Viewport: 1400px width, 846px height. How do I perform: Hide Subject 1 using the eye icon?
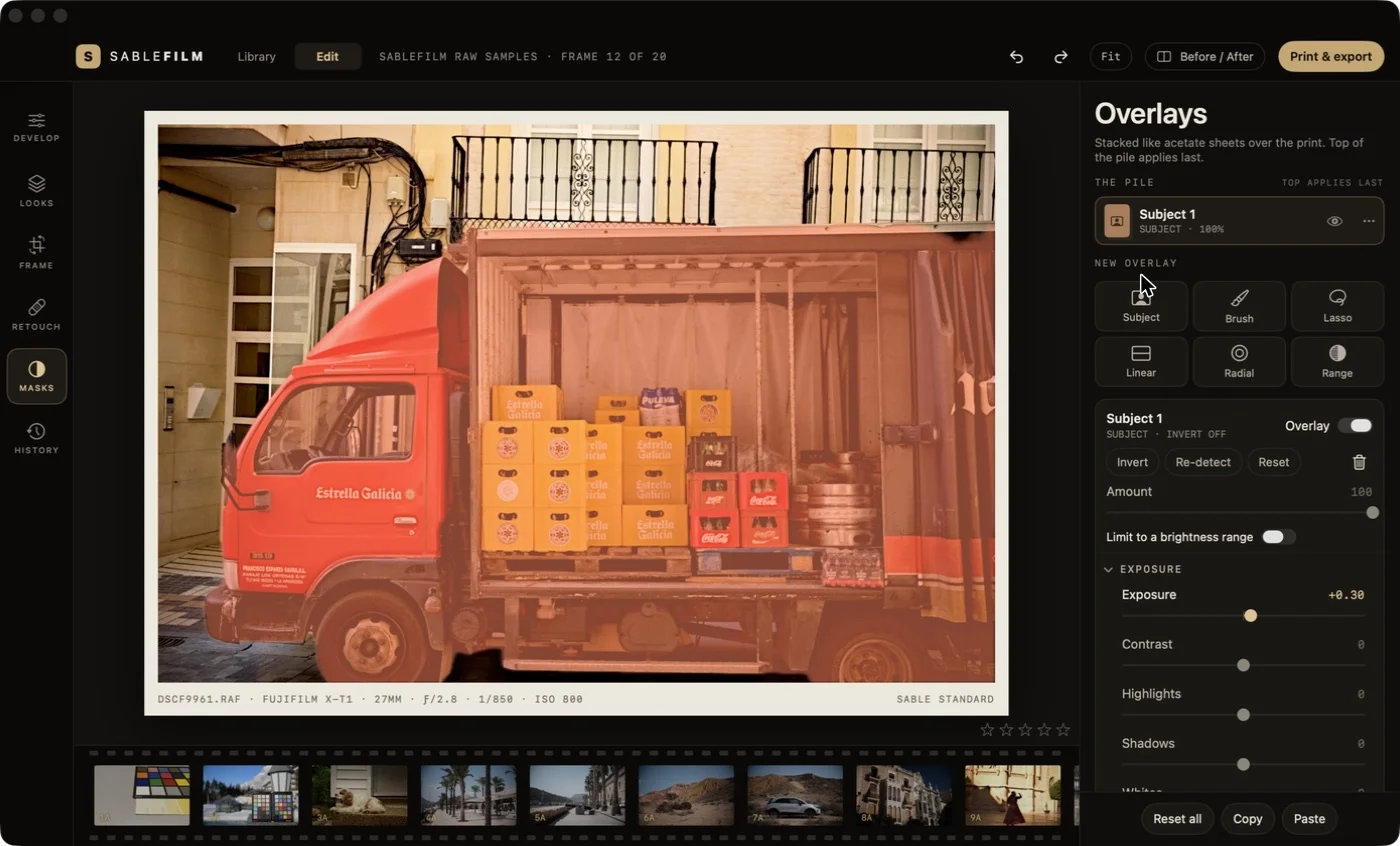(1334, 221)
